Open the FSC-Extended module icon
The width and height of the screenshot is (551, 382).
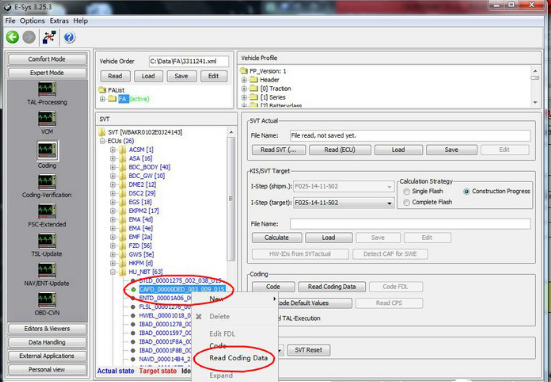pos(47,212)
